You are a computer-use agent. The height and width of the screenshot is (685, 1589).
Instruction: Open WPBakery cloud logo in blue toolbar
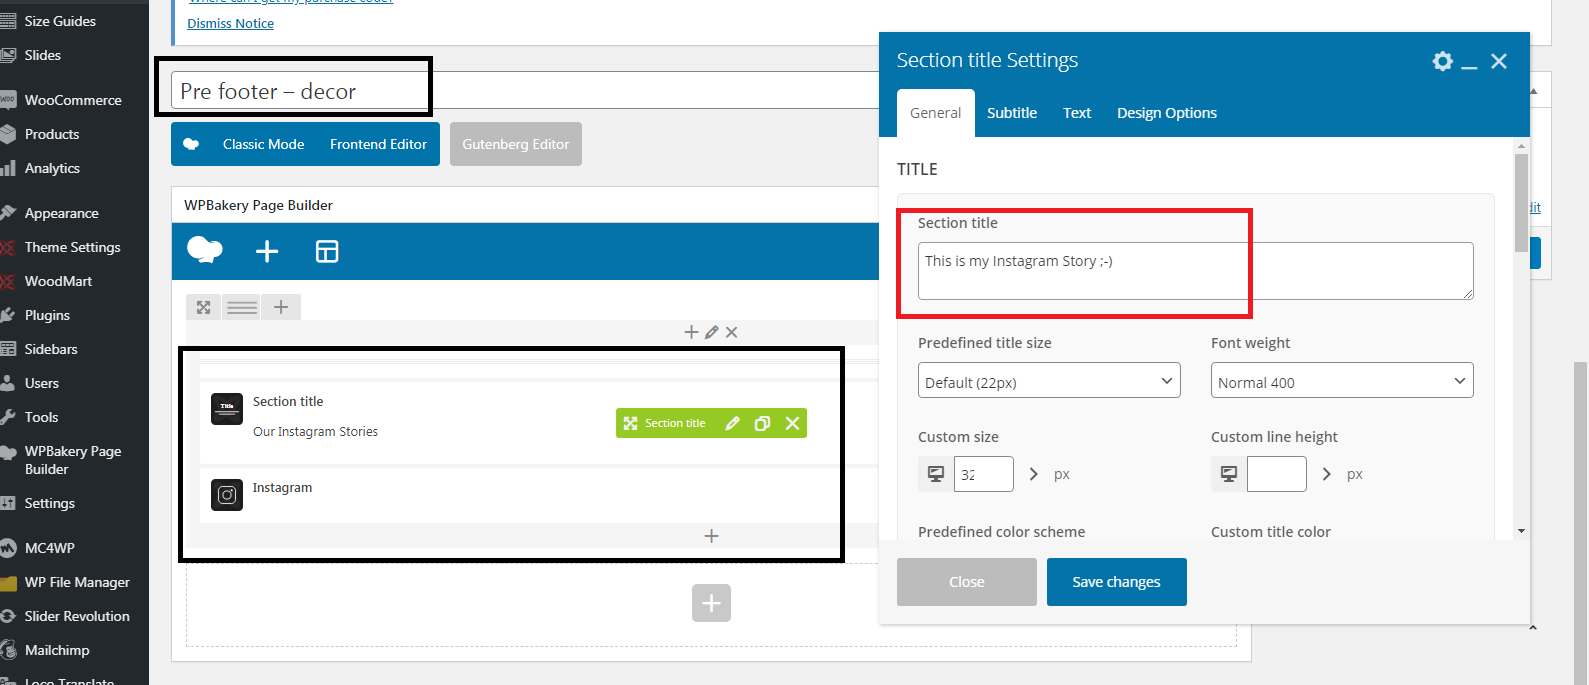pos(205,250)
